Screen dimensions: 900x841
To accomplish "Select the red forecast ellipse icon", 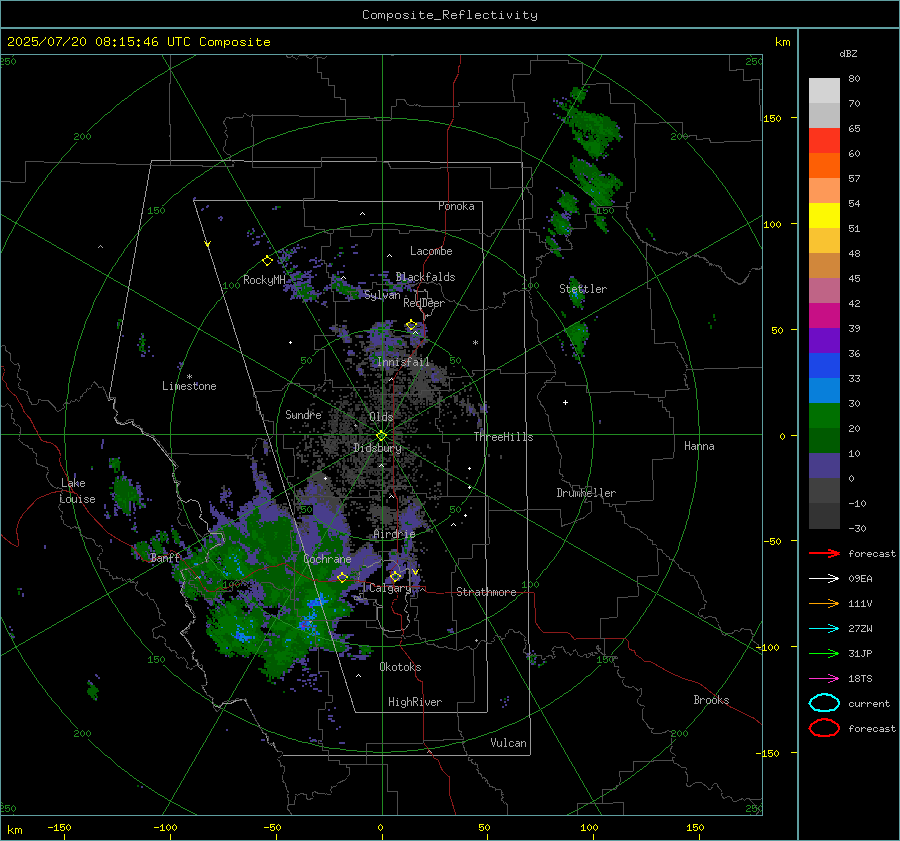I will tap(824, 728).
